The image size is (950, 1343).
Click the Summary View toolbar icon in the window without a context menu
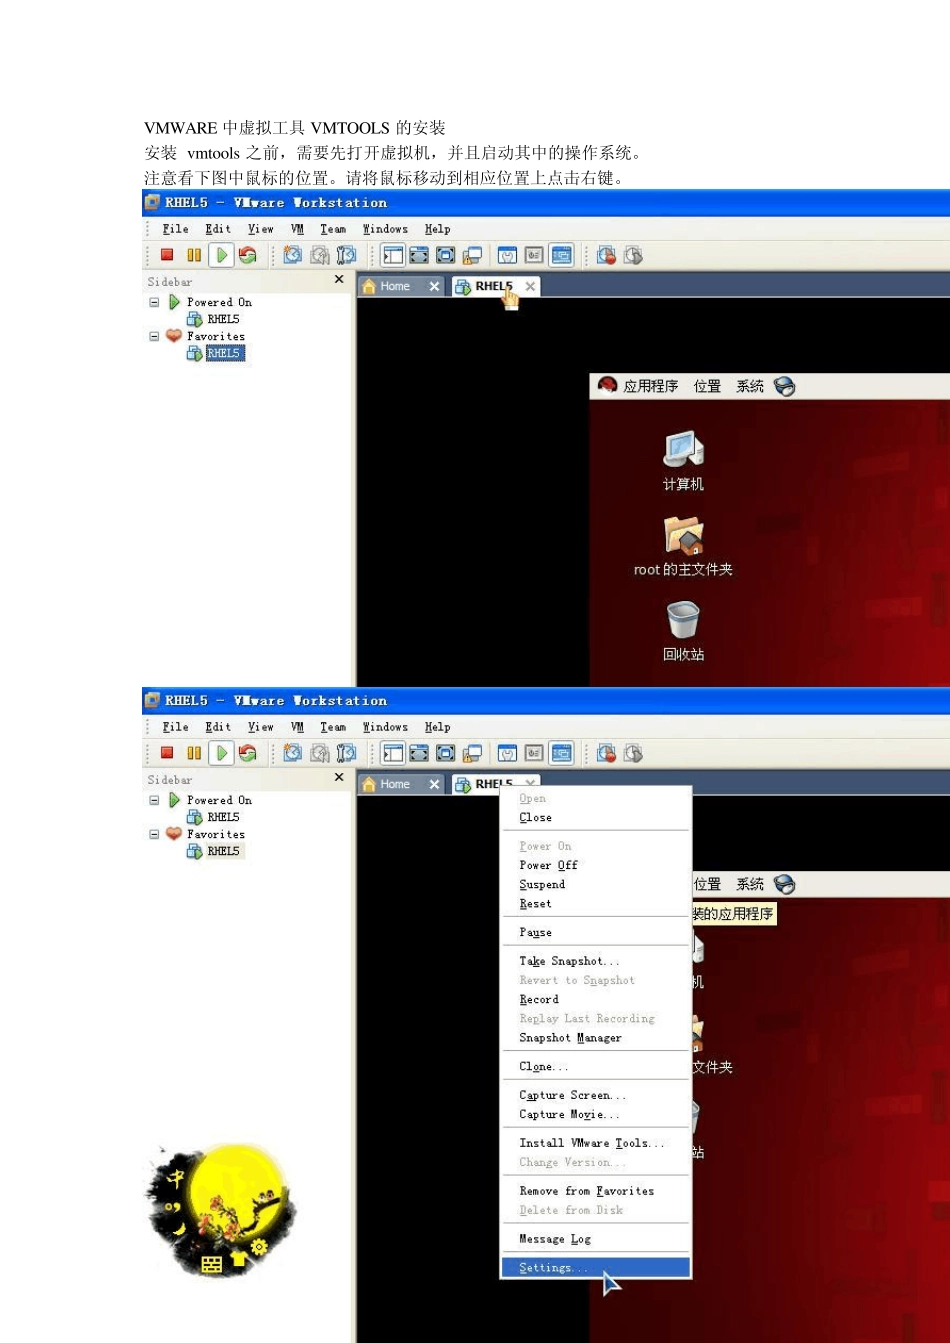click(x=508, y=255)
